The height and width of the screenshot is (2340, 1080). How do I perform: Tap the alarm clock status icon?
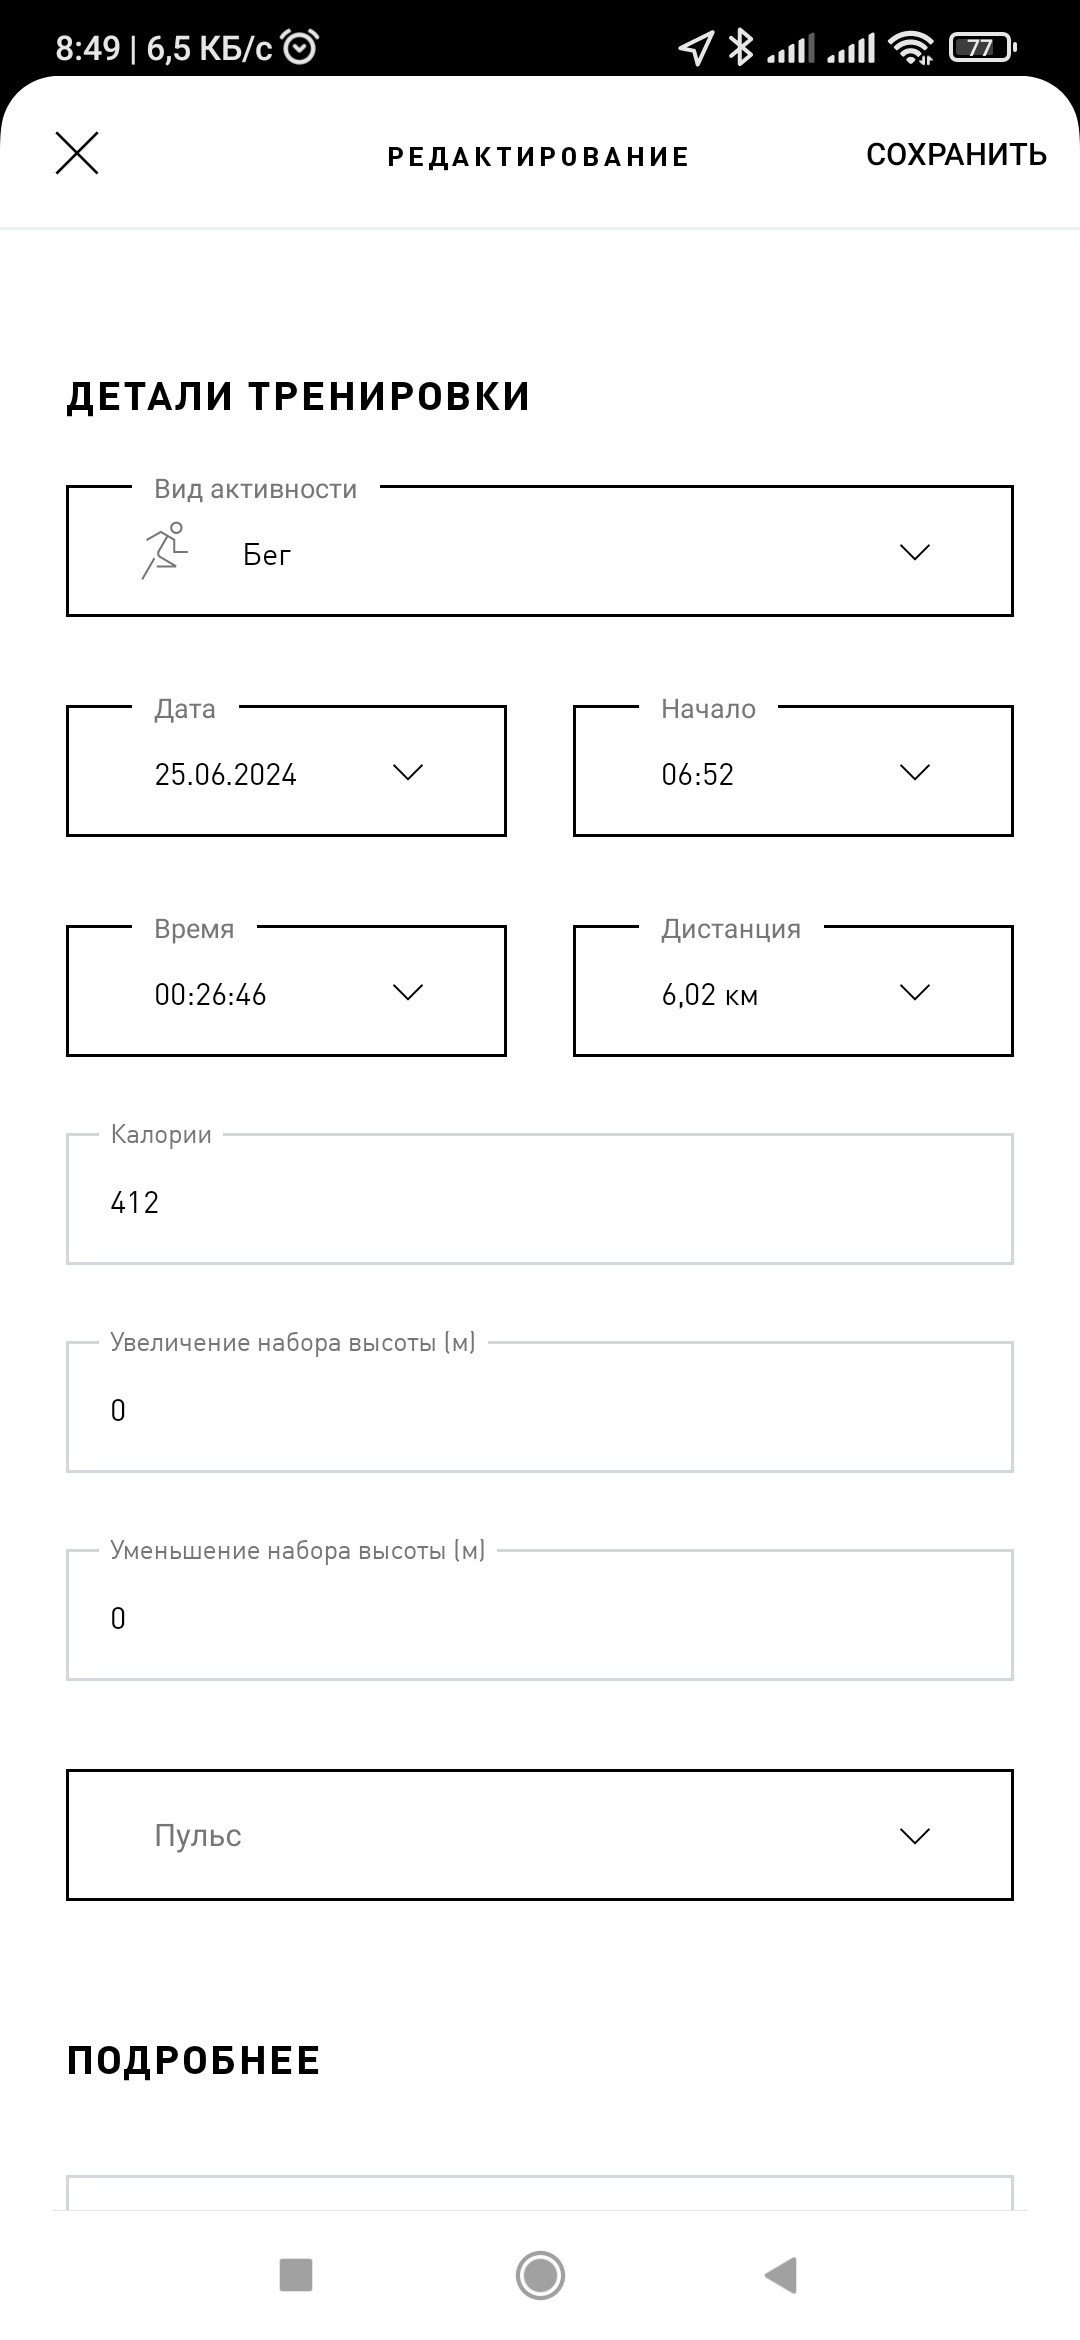[x=301, y=47]
